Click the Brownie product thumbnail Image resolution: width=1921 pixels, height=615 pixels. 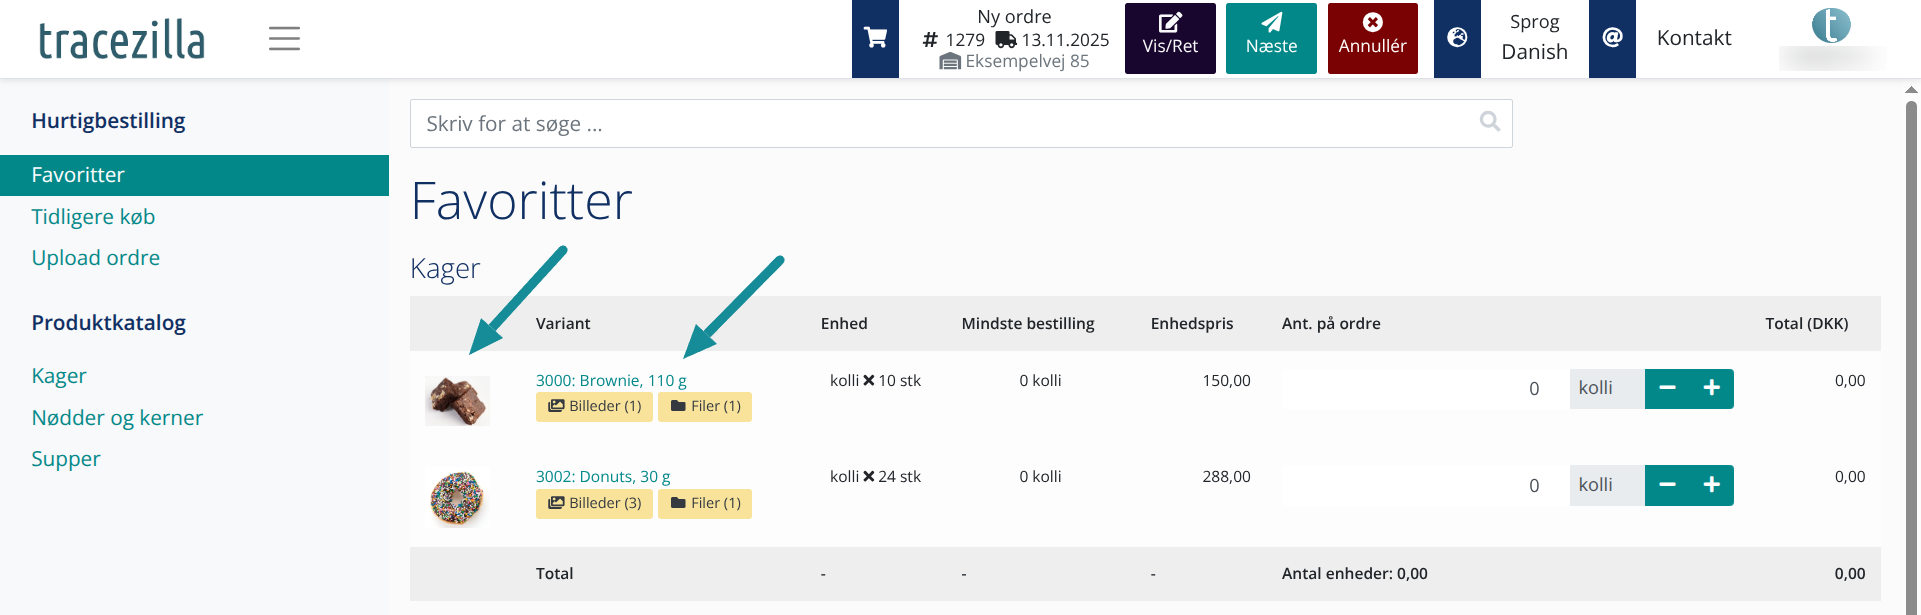457,400
